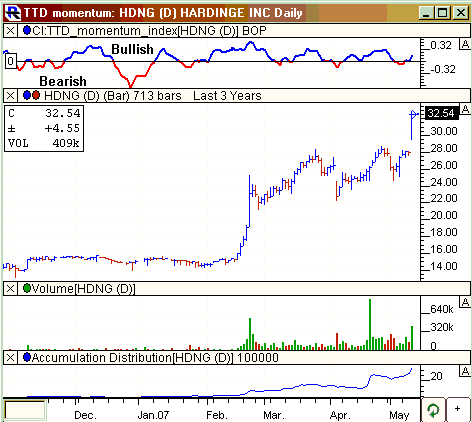This screenshot has width=472, height=422.
Task: Click the latest blue price bar near 32.54
Action: (412, 125)
